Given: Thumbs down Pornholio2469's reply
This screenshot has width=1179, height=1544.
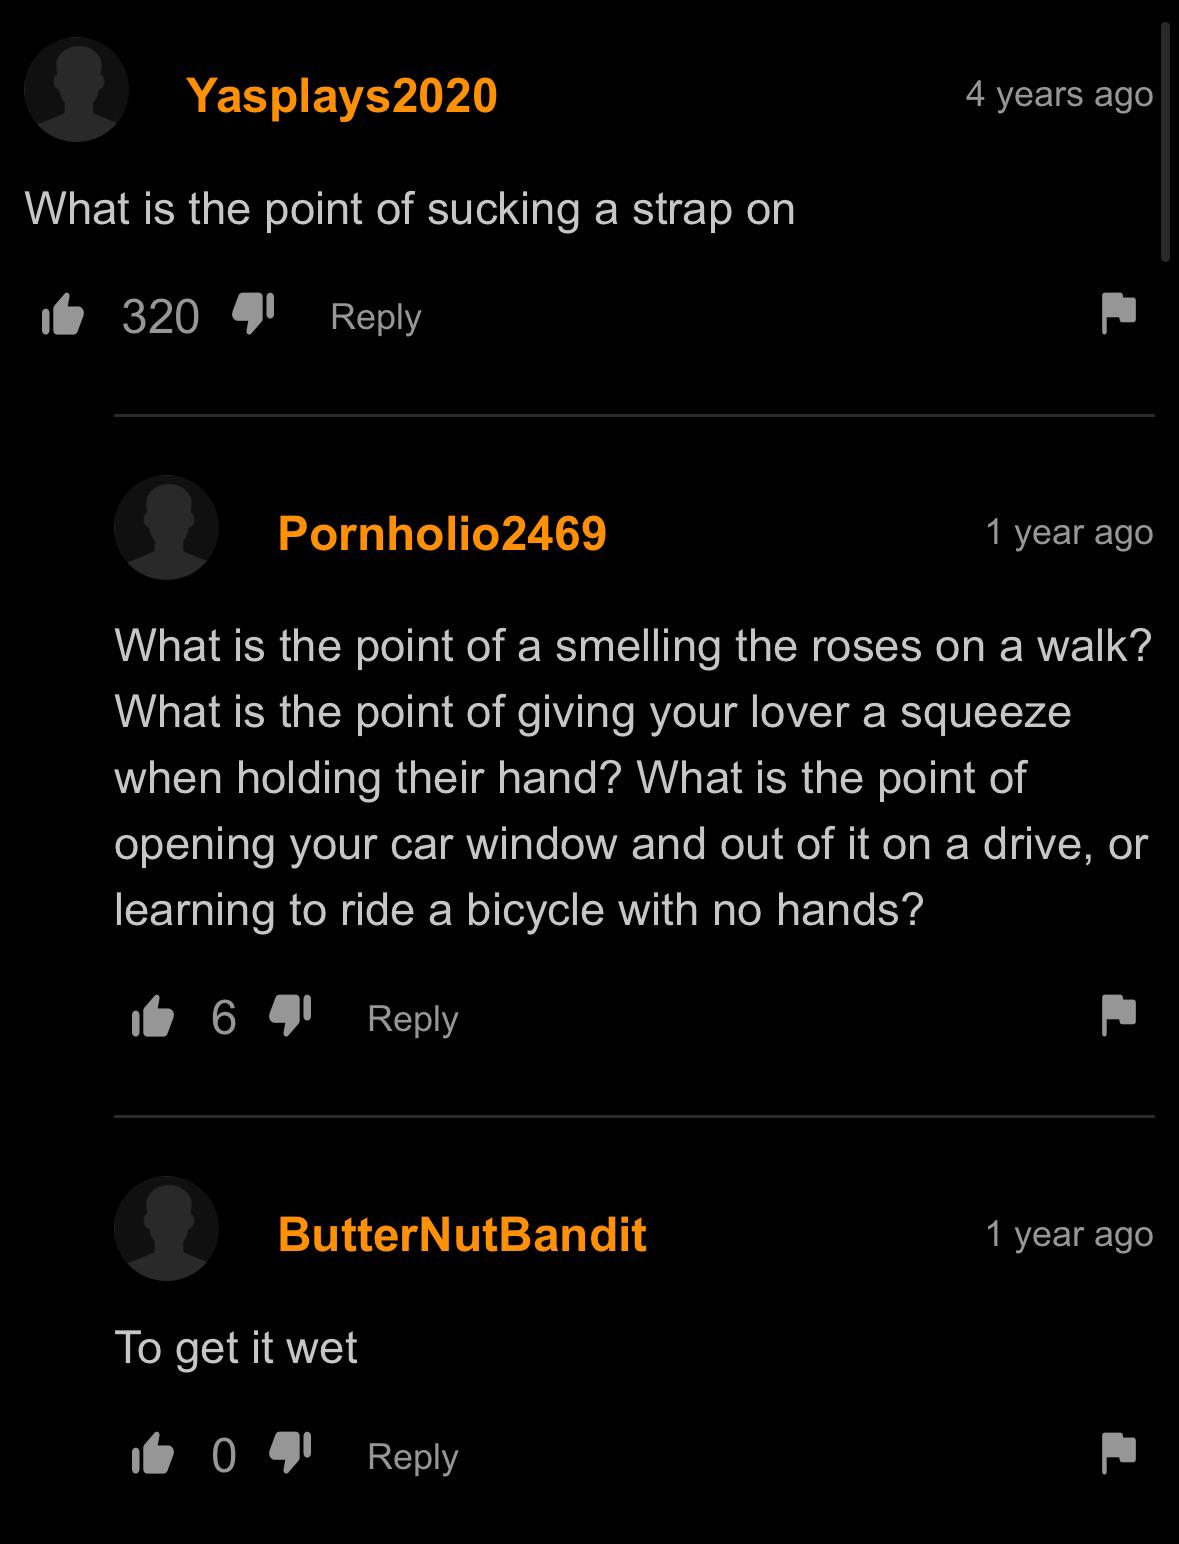Looking at the screenshot, I should click(290, 1015).
